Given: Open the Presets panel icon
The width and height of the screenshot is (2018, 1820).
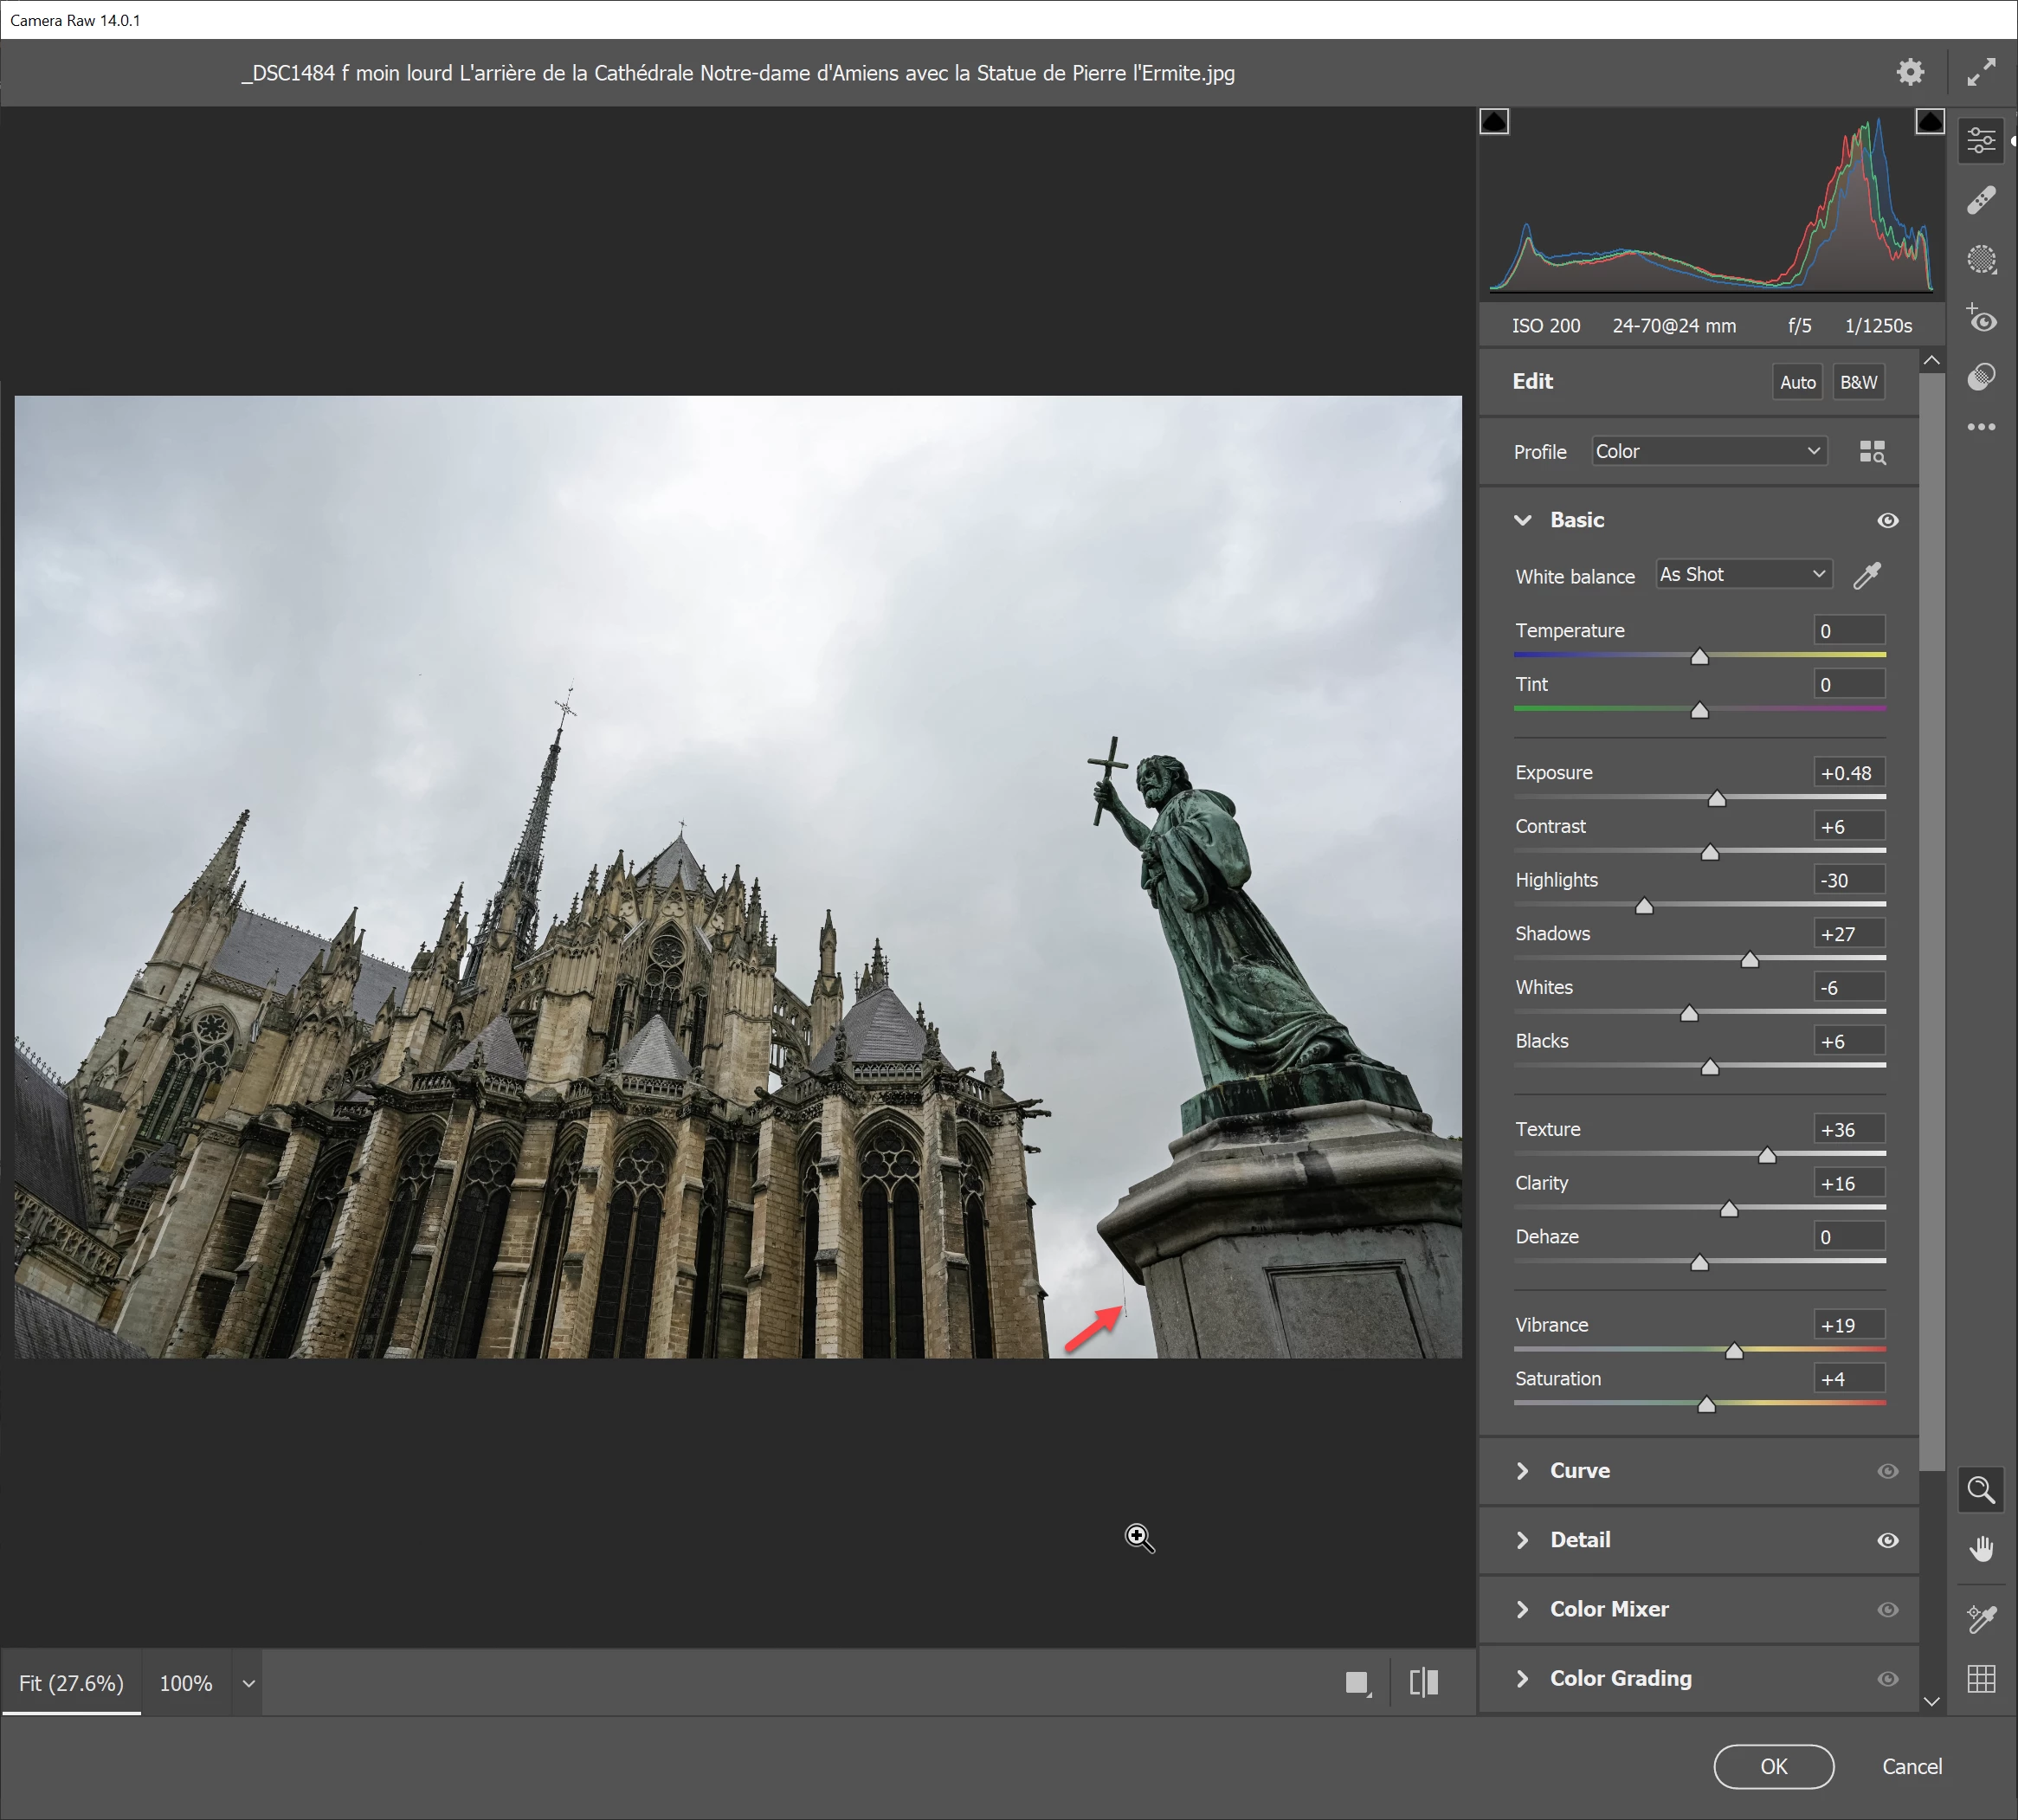Looking at the screenshot, I should click(x=1981, y=377).
